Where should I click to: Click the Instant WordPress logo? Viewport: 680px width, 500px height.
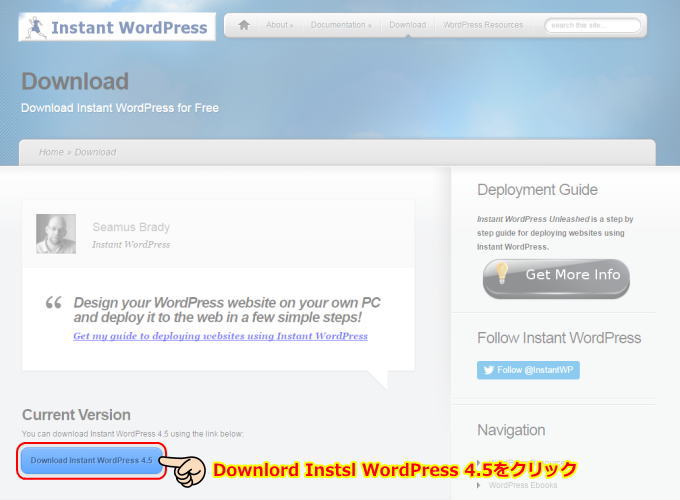(117, 27)
